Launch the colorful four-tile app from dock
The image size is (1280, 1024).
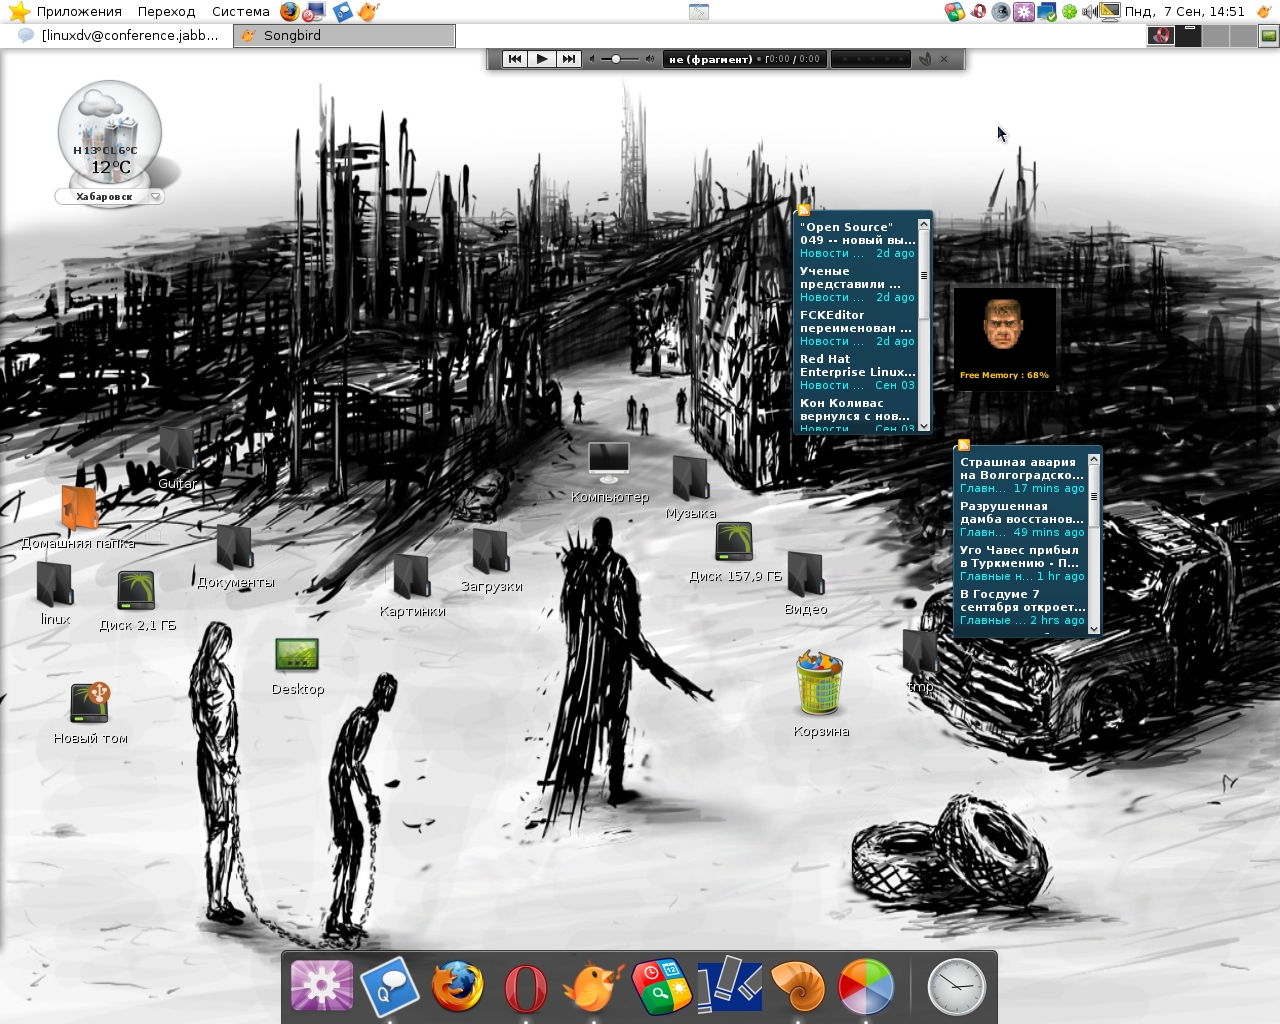(661, 986)
